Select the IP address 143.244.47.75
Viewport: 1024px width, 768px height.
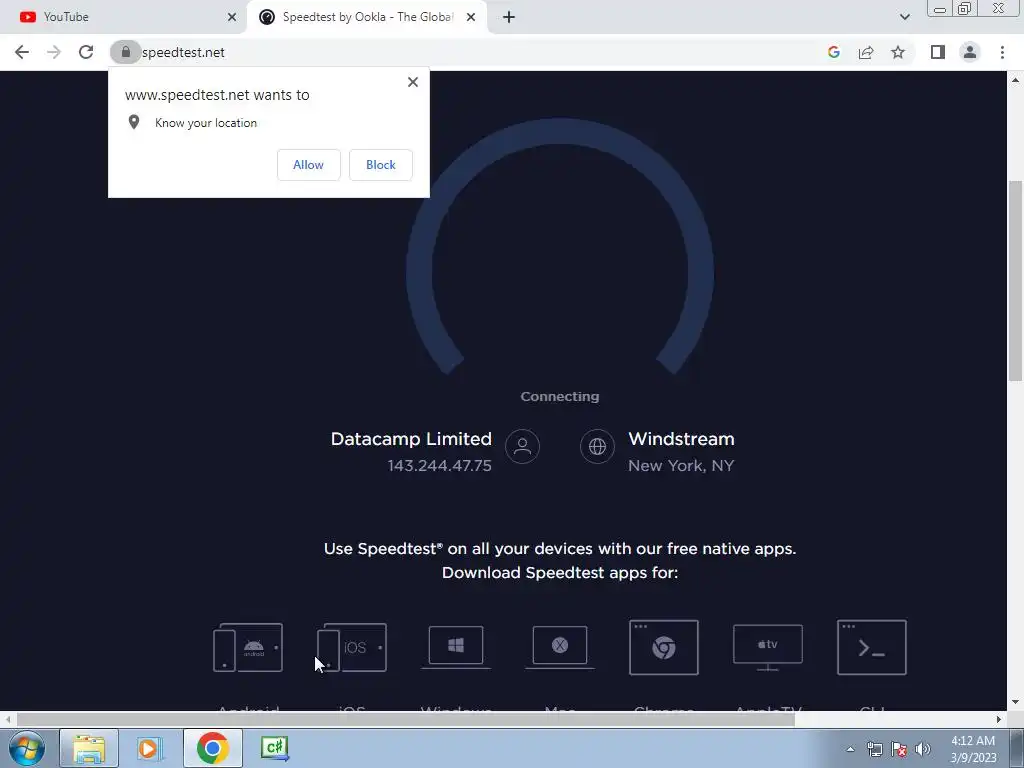coord(440,466)
